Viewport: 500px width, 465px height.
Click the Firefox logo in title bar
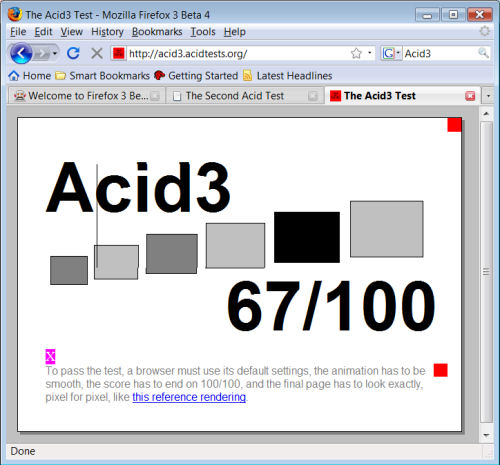click(15, 14)
